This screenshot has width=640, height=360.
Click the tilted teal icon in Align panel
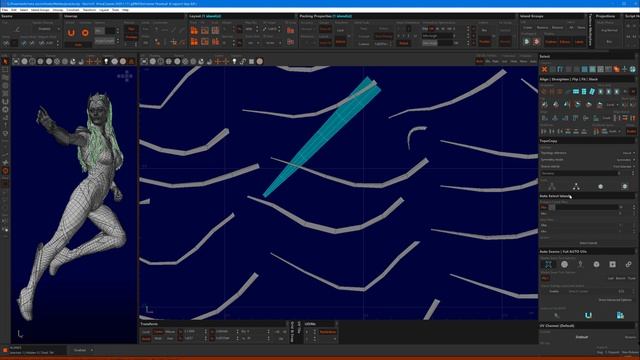[x=592, y=92]
